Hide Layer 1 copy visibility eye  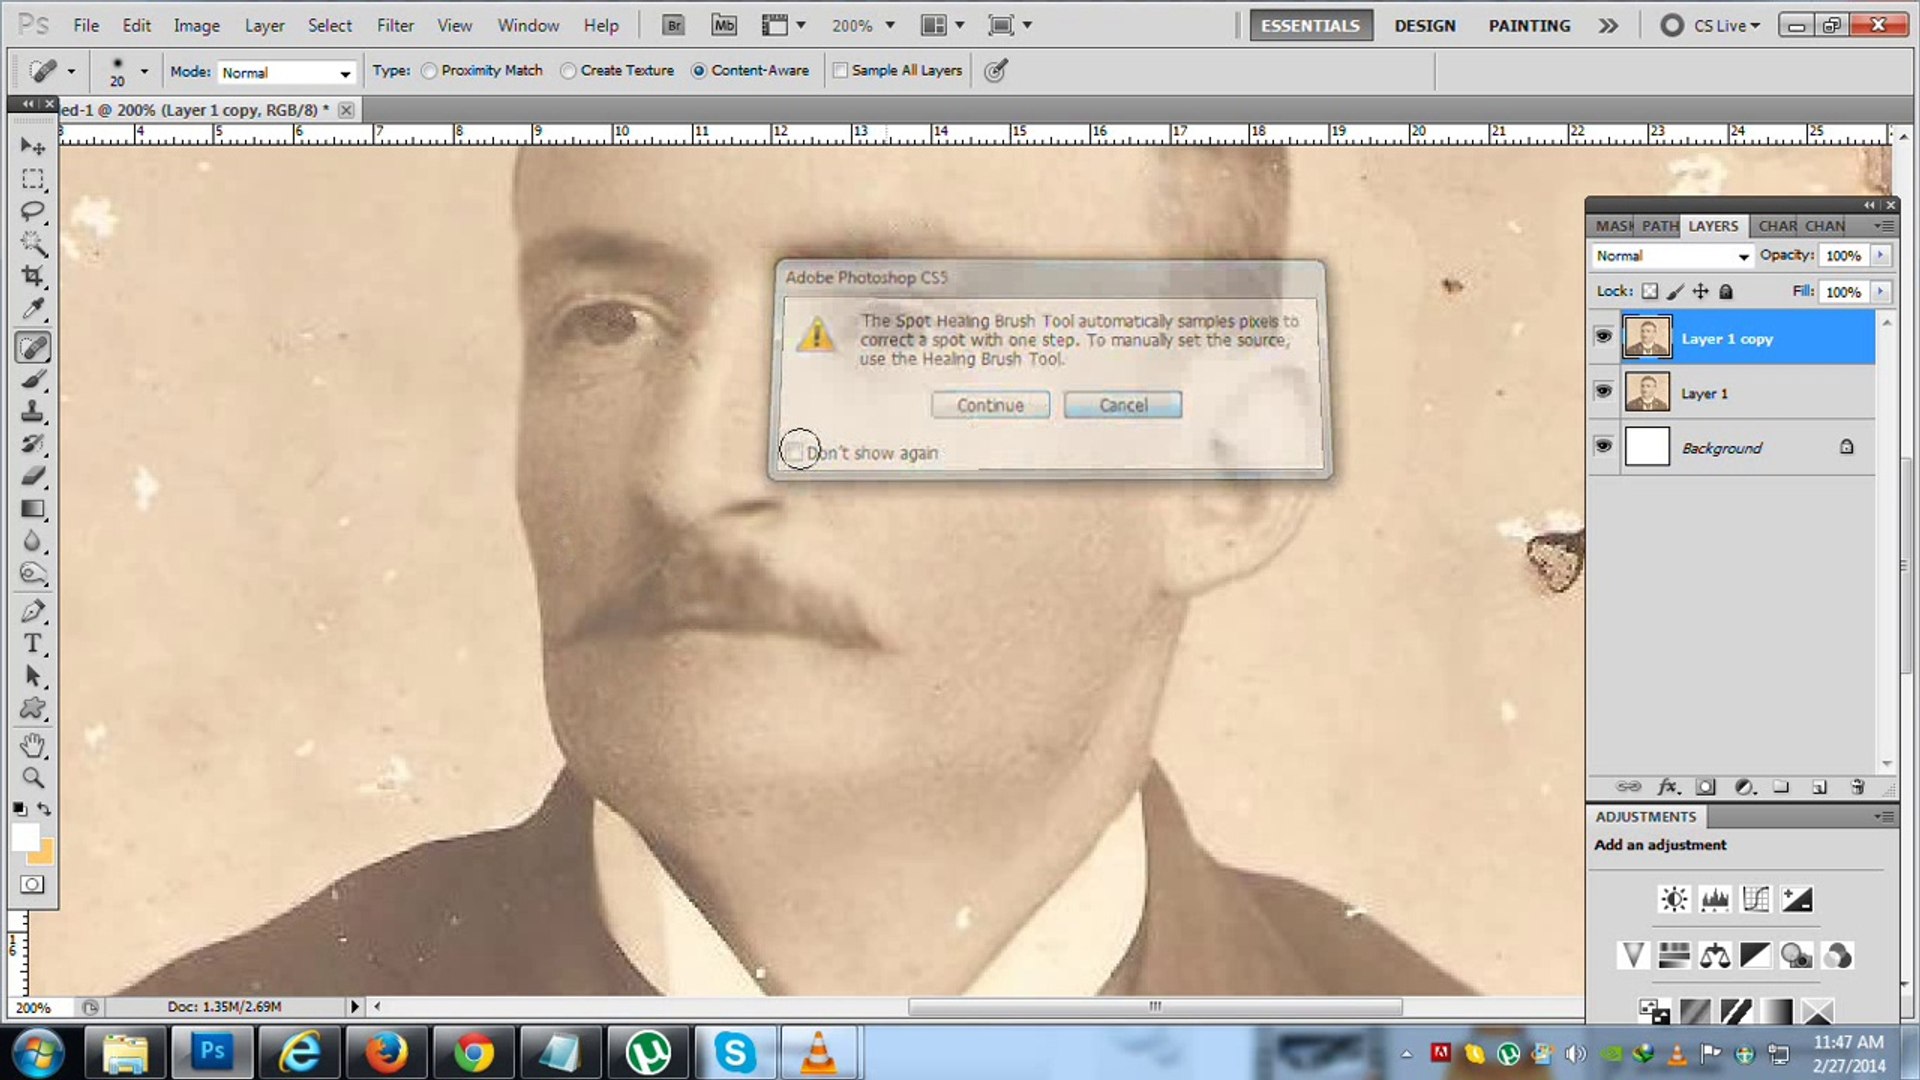1603,337
